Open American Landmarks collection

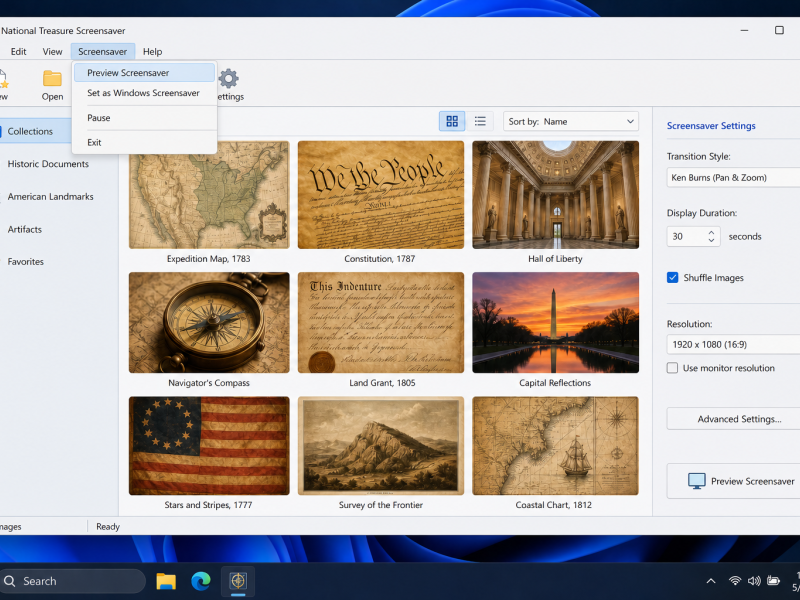pyautogui.click(x=51, y=196)
